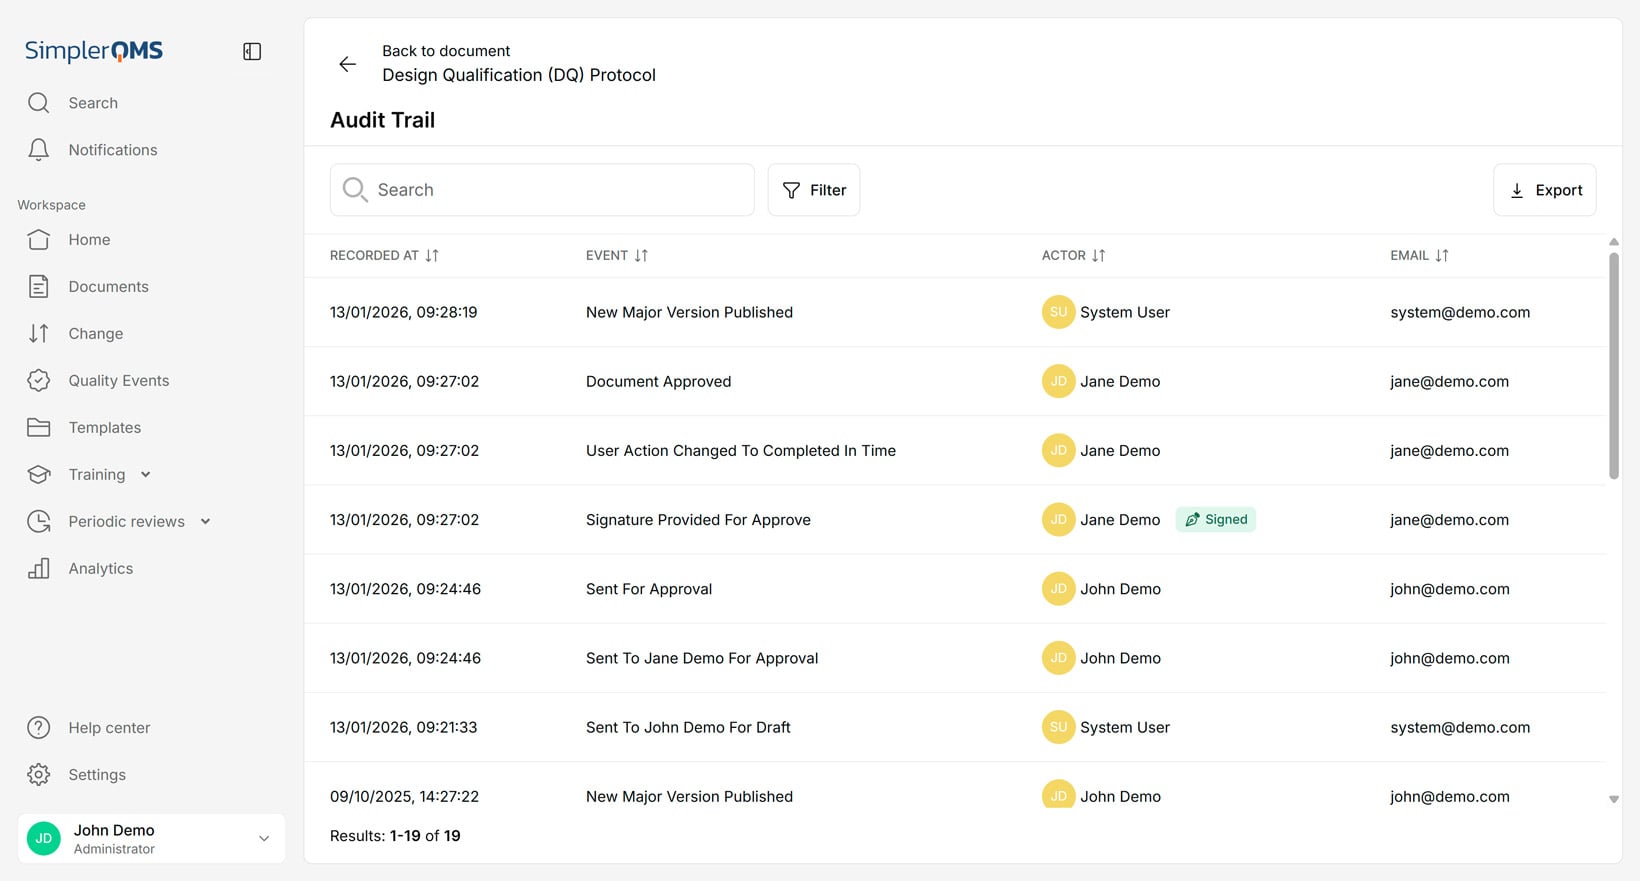Click the magnifier icon in the search field
1640x881 pixels.
click(x=355, y=190)
